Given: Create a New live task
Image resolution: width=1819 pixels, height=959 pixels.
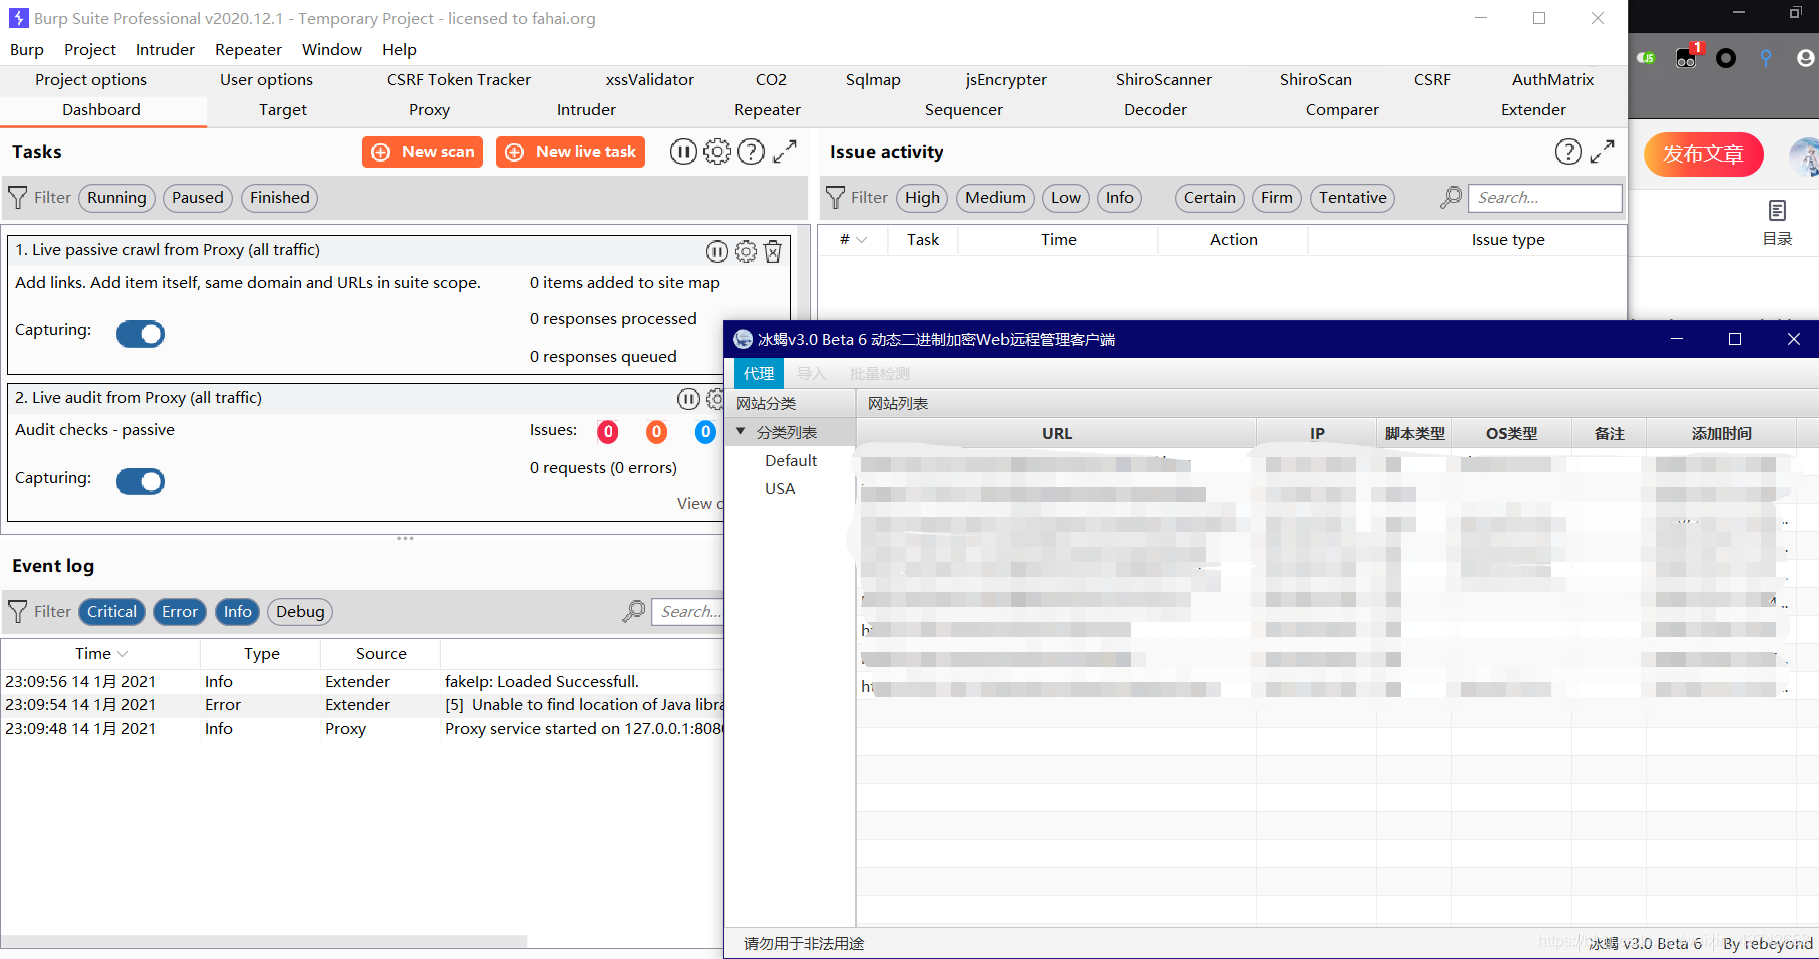Looking at the screenshot, I should point(571,152).
